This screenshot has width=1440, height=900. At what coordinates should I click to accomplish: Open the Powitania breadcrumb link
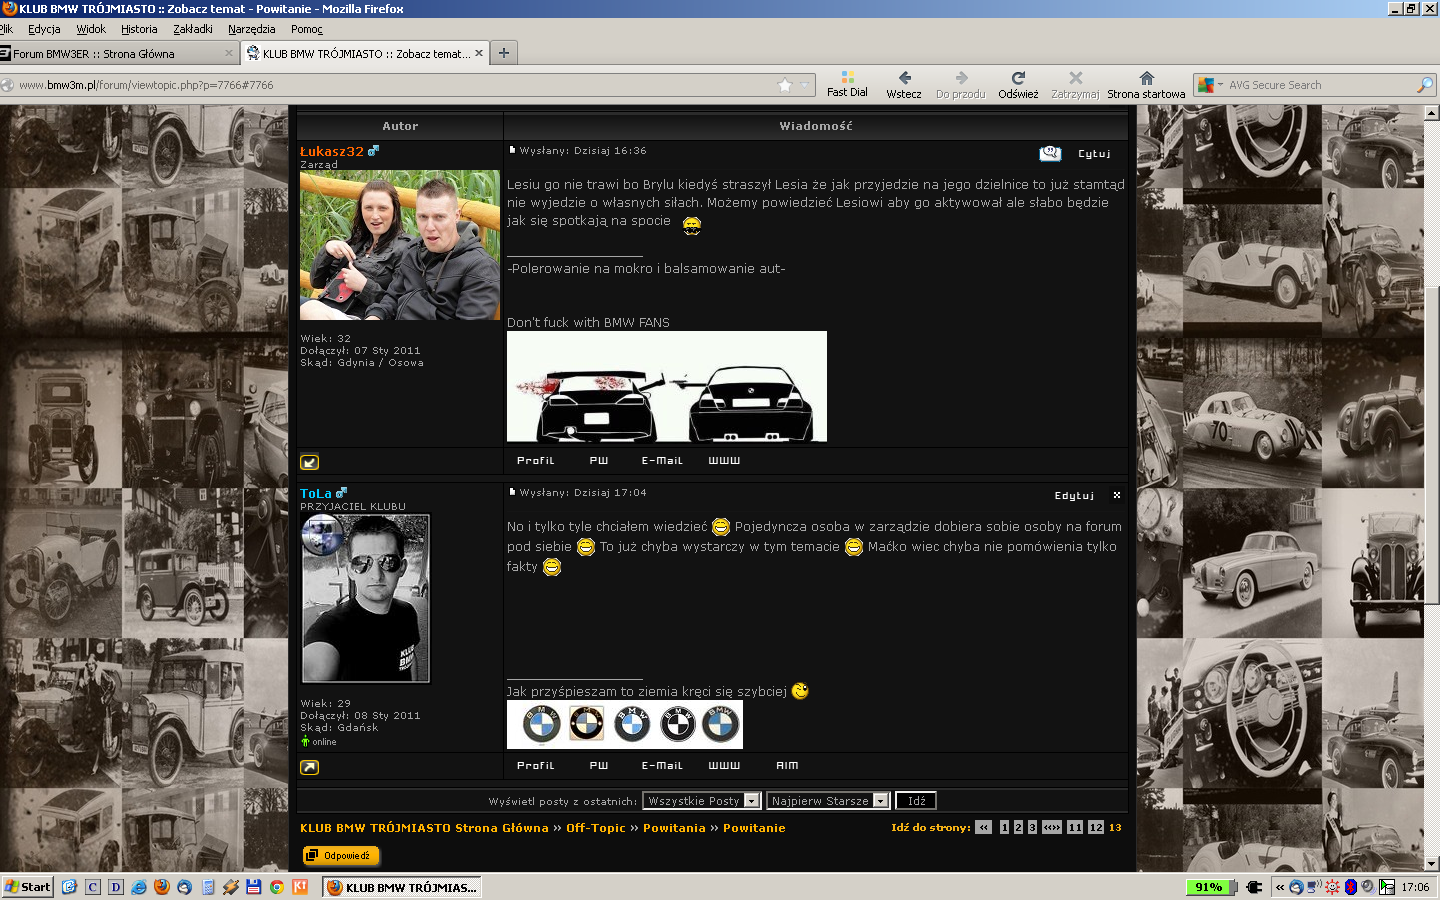674,828
